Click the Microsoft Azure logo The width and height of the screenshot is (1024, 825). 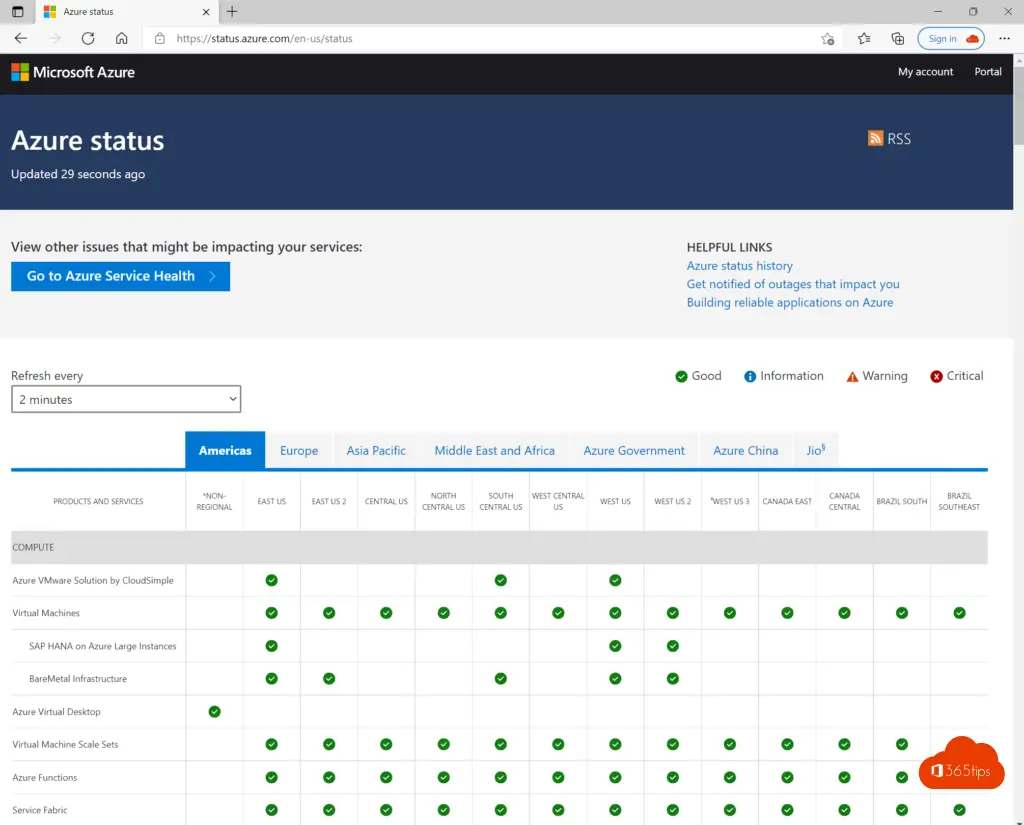point(73,72)
